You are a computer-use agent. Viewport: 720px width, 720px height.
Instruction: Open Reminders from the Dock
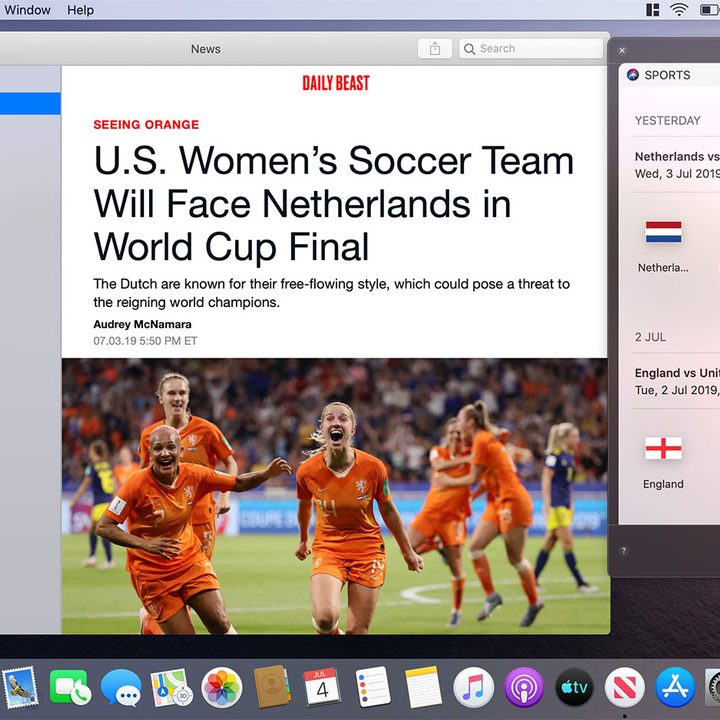click(373, 687)
